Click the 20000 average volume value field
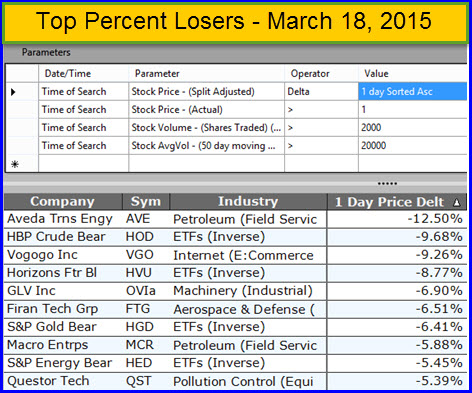Viewport: 472px width, 393px height. click(413, 146)
